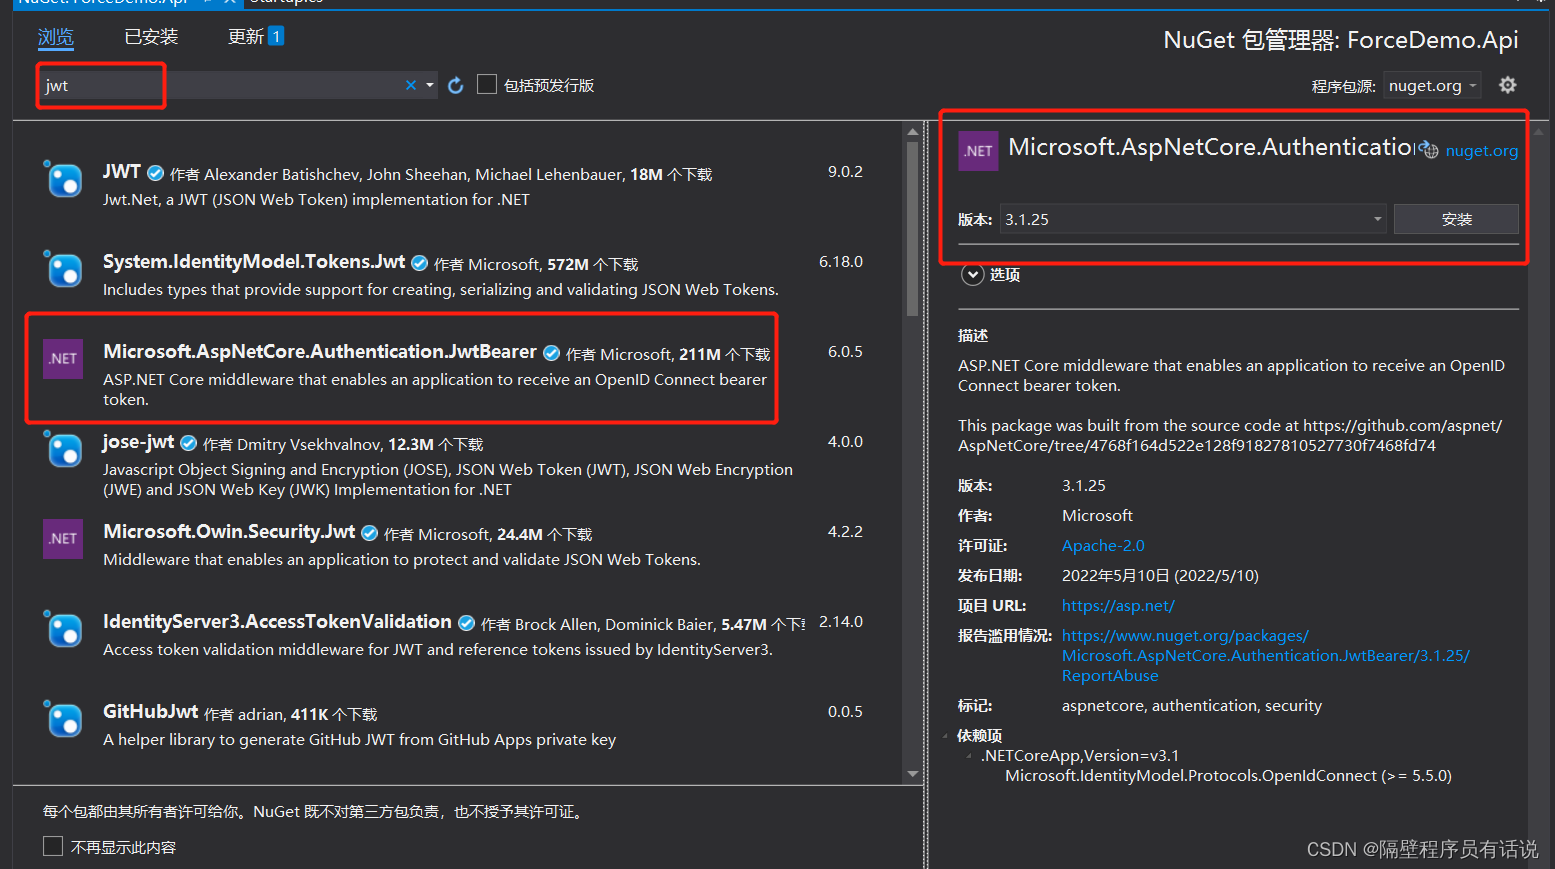The height and width of the screenshot is (869, 1555).
Task: Collapse the dependencies tree node
Action: coord(946,736)
